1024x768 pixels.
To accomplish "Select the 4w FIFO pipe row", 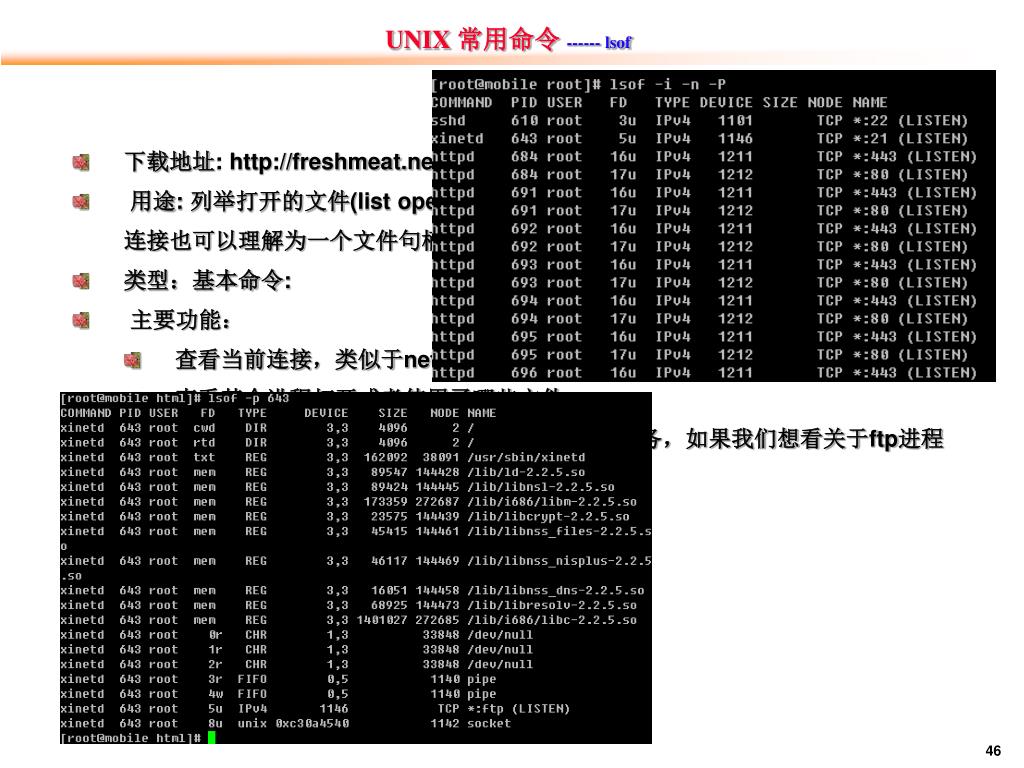I will pyautogui.click(x=278, y=694).
